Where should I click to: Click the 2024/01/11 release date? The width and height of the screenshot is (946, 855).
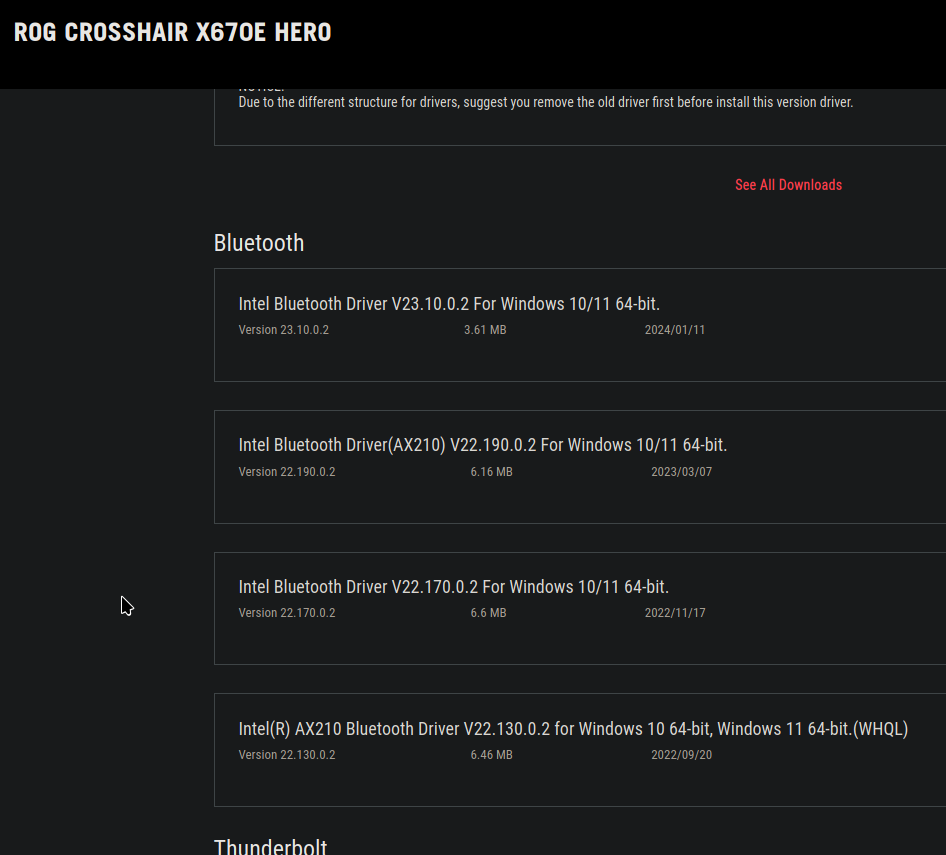(675, 330)
